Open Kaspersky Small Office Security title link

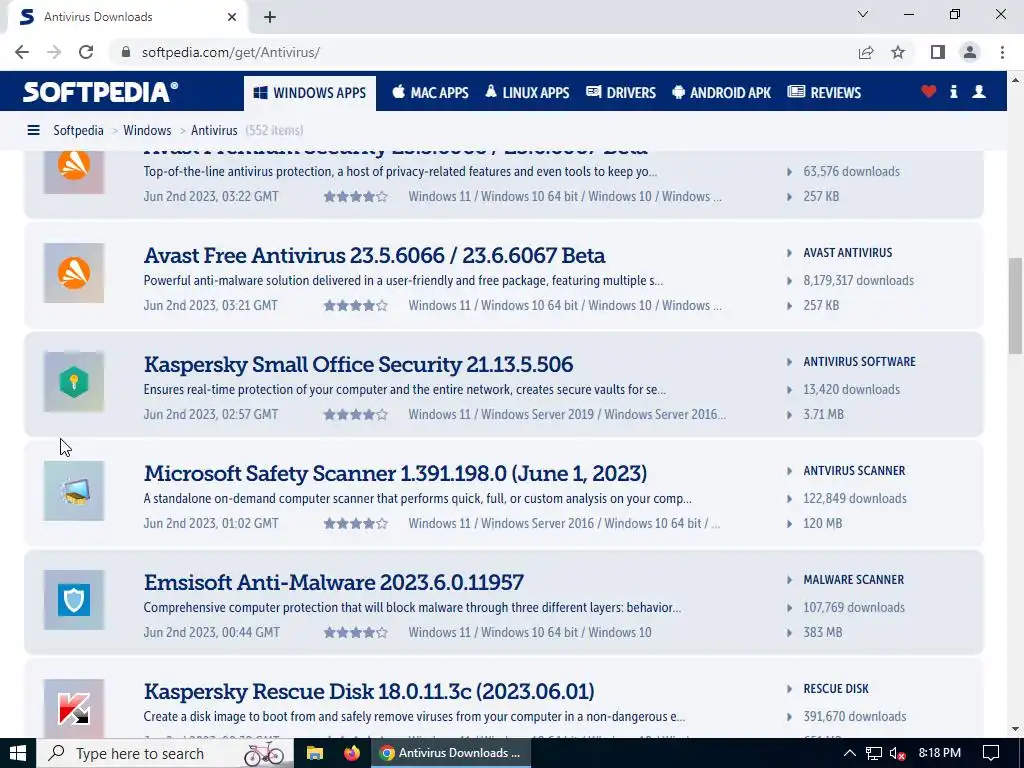[358, 364]
